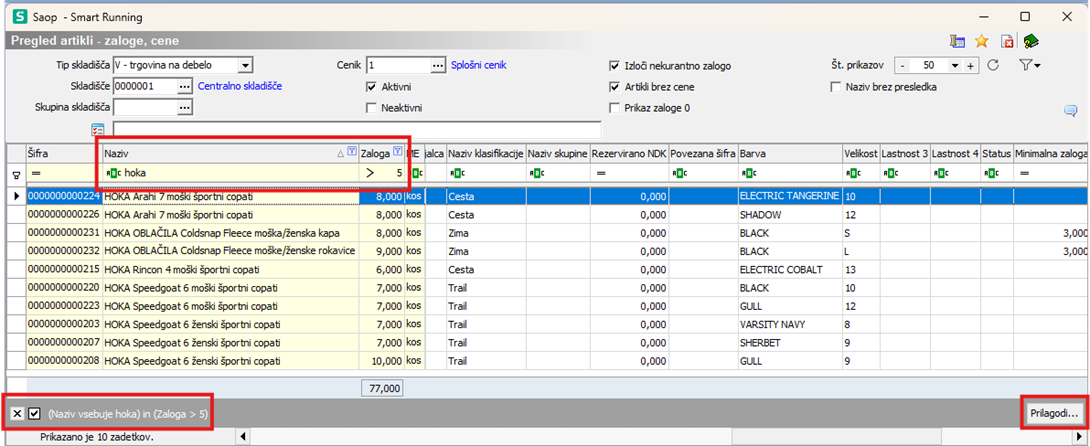Screen dimensions: 1090x446
Task: Increase Št. prikazov with plus button
Action: click(971, 65)
